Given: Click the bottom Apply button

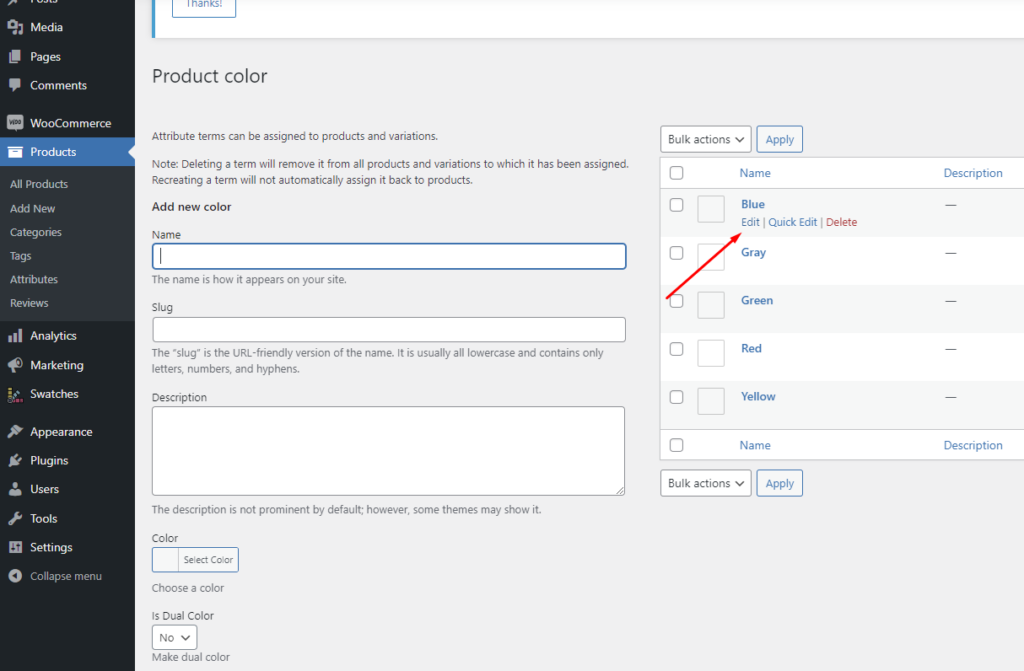Looking at the screenshot, I should pyautogui.click(x=780, y=483).
